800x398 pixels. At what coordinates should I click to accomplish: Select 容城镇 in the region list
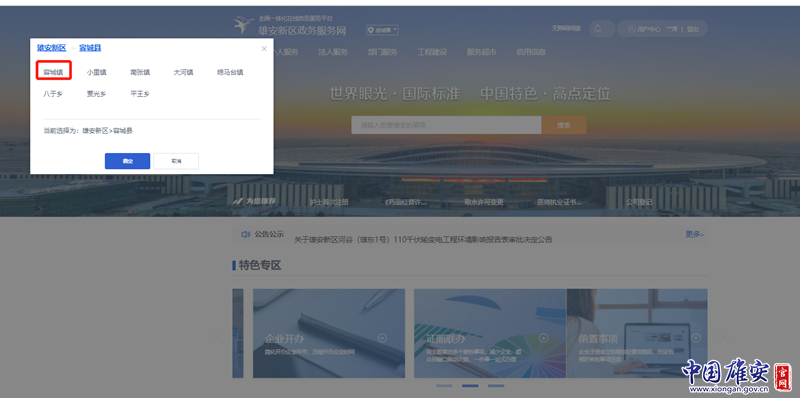(x=54, y=72)
